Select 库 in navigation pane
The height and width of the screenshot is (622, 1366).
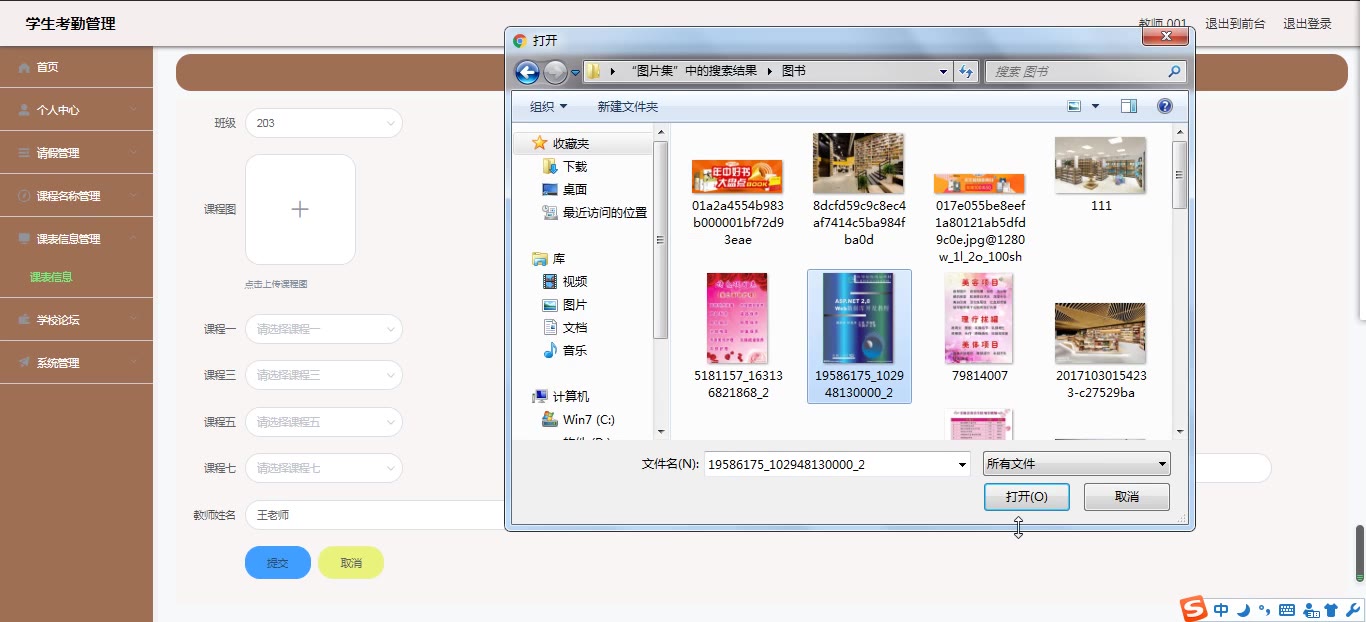(x=548, y=258)
